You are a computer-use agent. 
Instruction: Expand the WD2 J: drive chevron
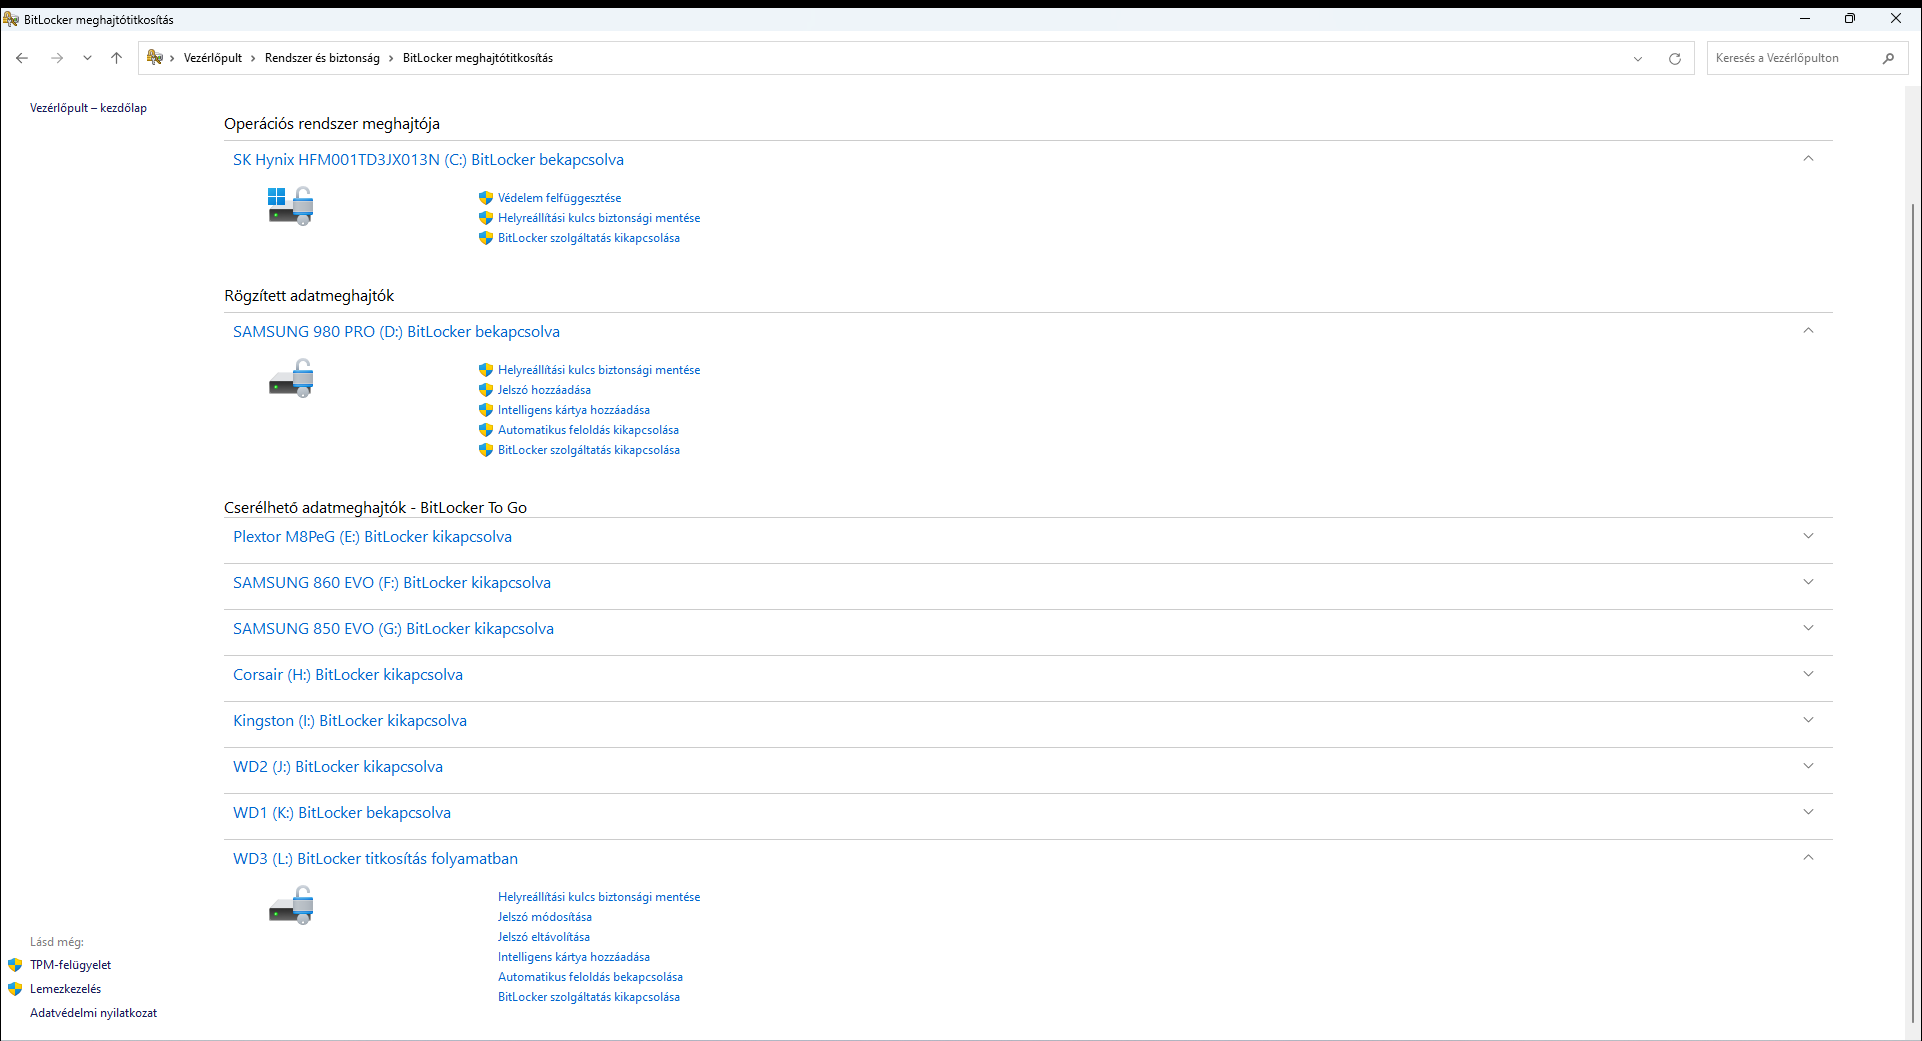click(1808, 766)
